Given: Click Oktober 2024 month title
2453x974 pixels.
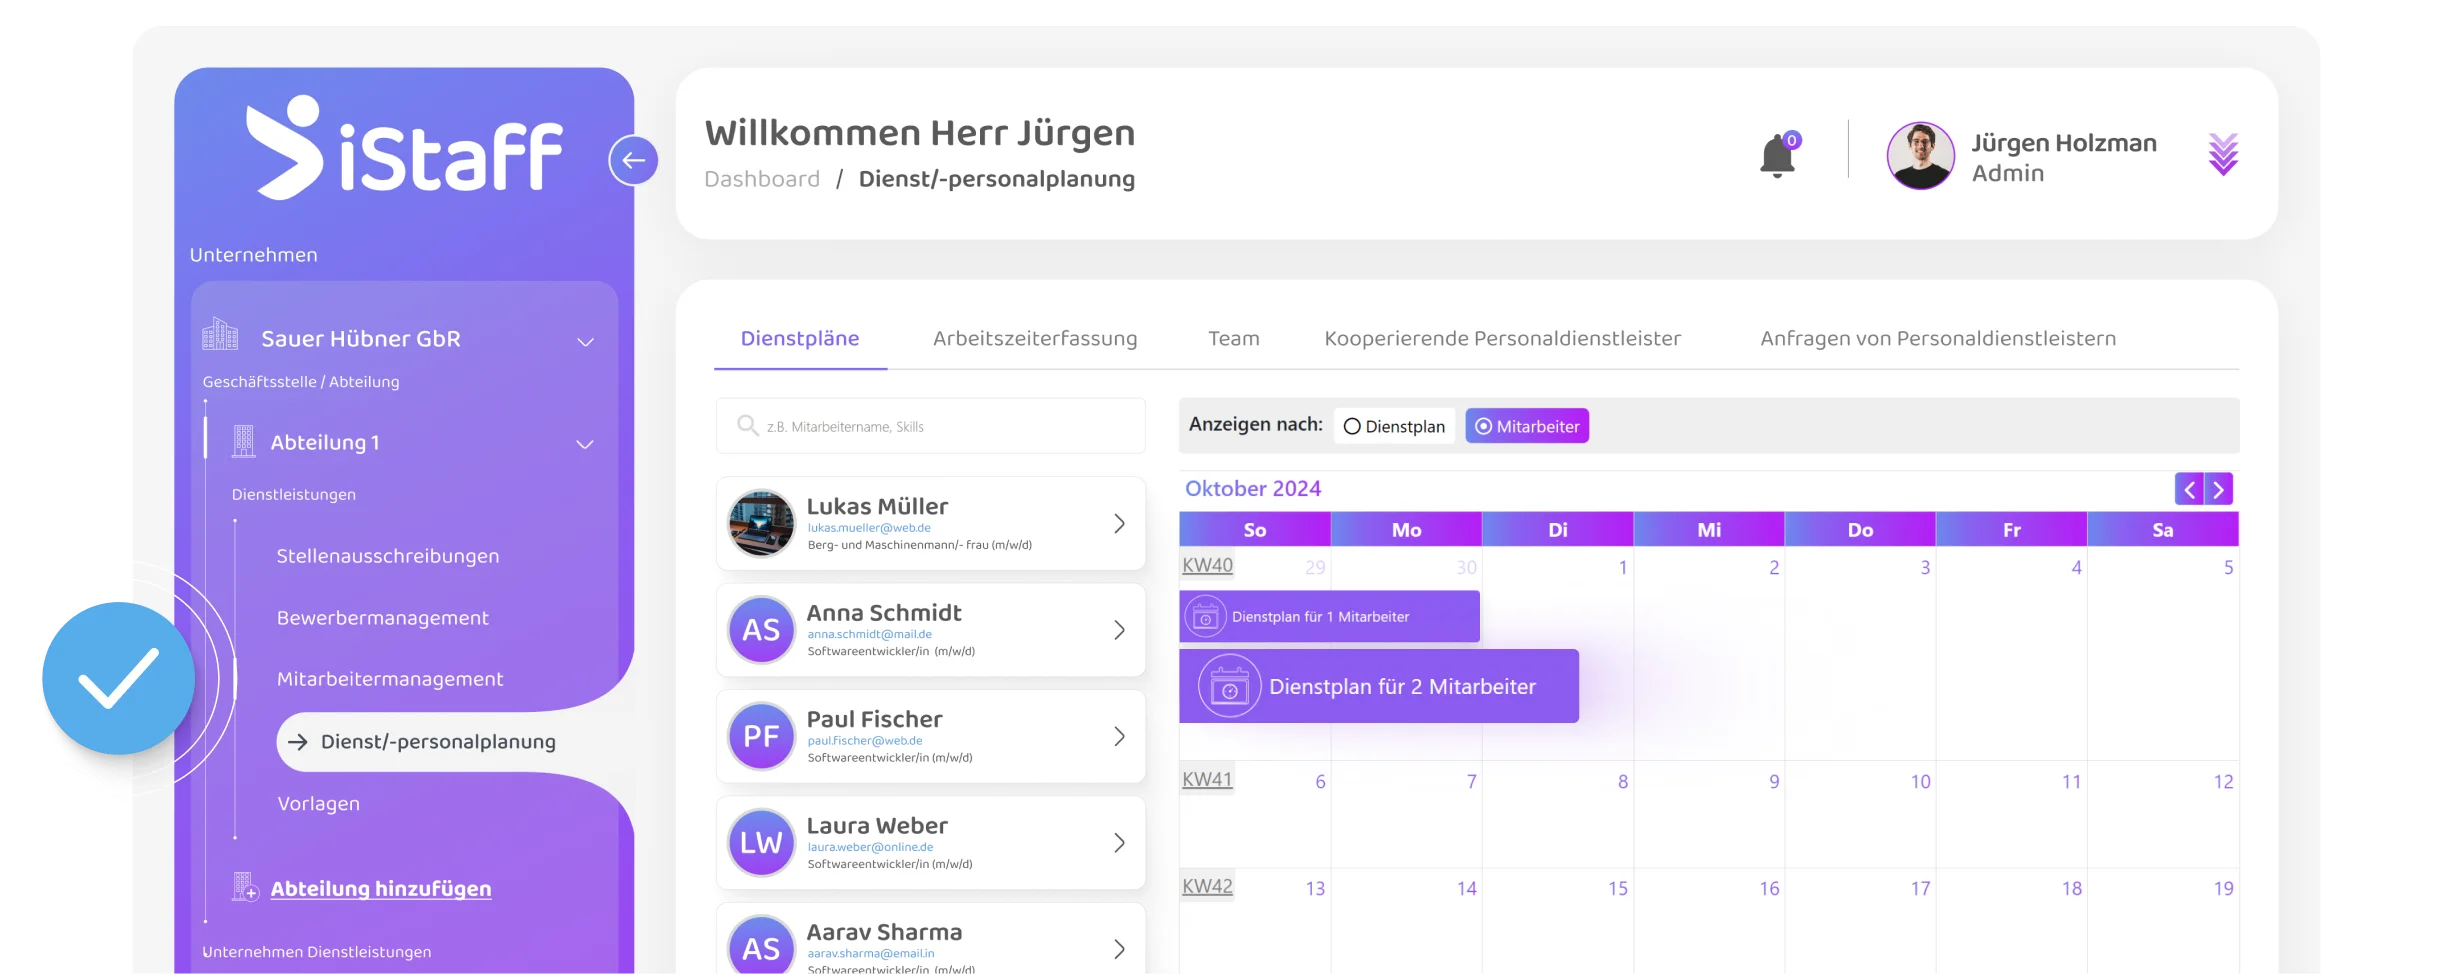Looking at the screenshot, I should pyautogui.click(x=1253, y=489).
